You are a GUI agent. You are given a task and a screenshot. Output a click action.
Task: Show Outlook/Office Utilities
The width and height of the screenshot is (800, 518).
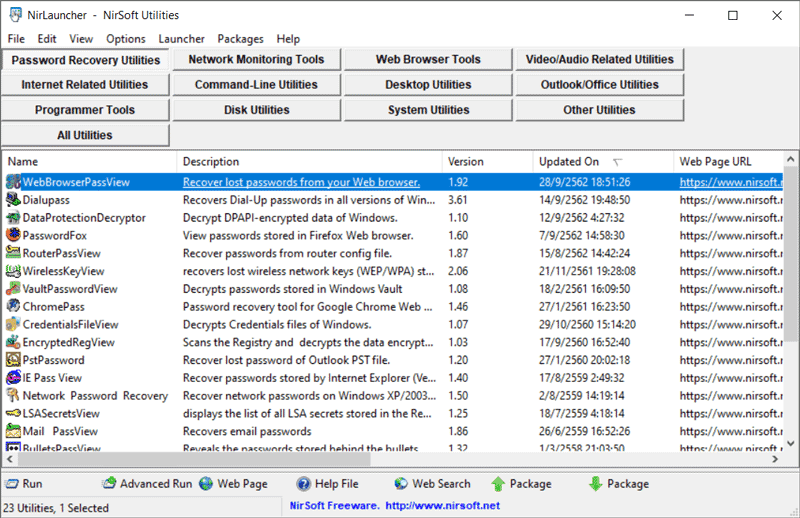(x=599, y=85)
